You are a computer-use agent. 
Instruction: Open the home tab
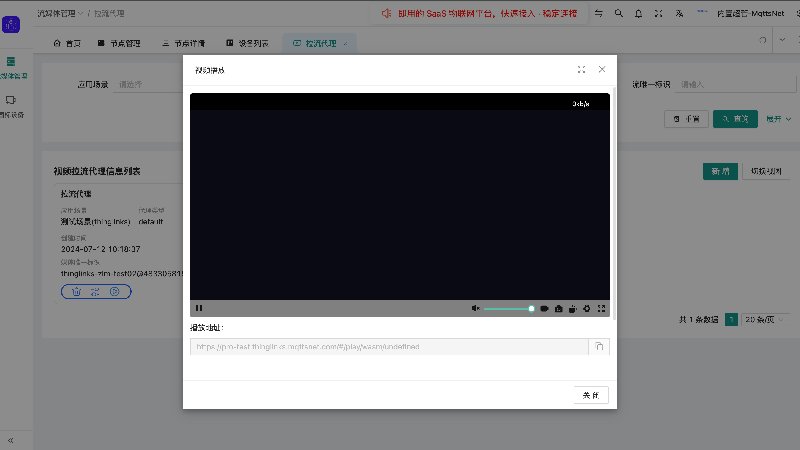(67, 43)
